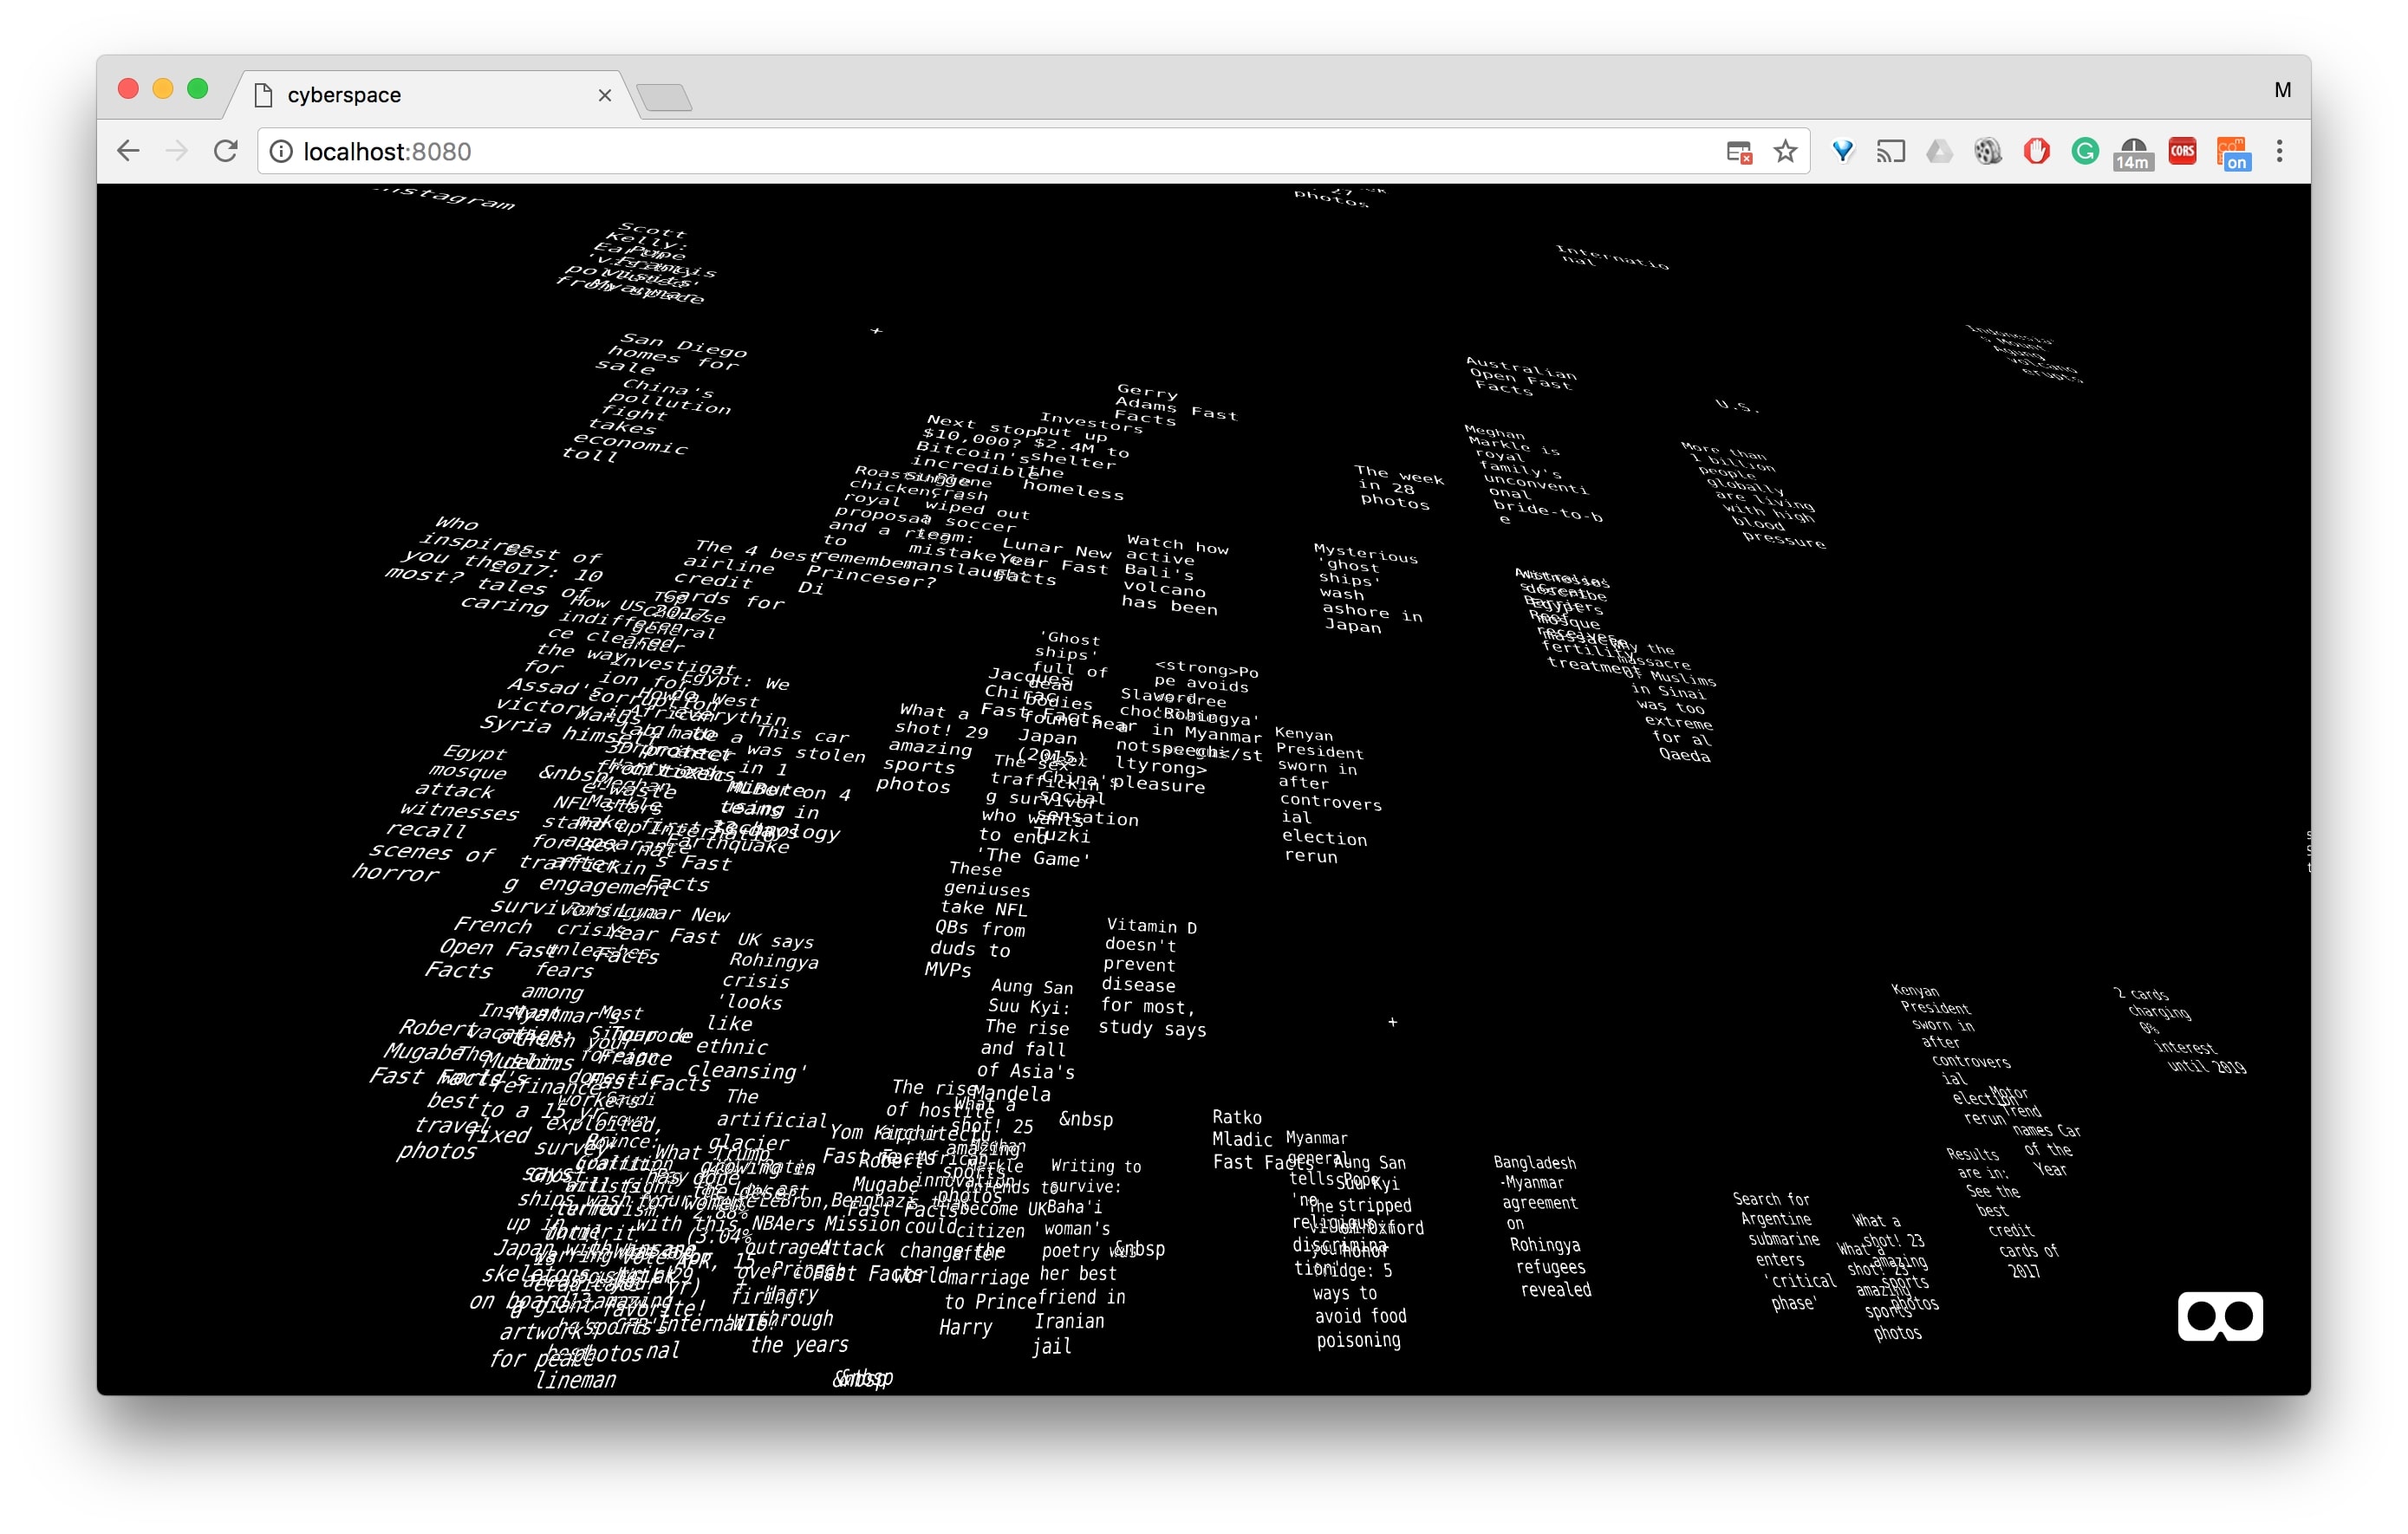Viewport: 2408px width, 1534px height.
Task: Click the blue funnel extension icon
Action: (1842, 152)
